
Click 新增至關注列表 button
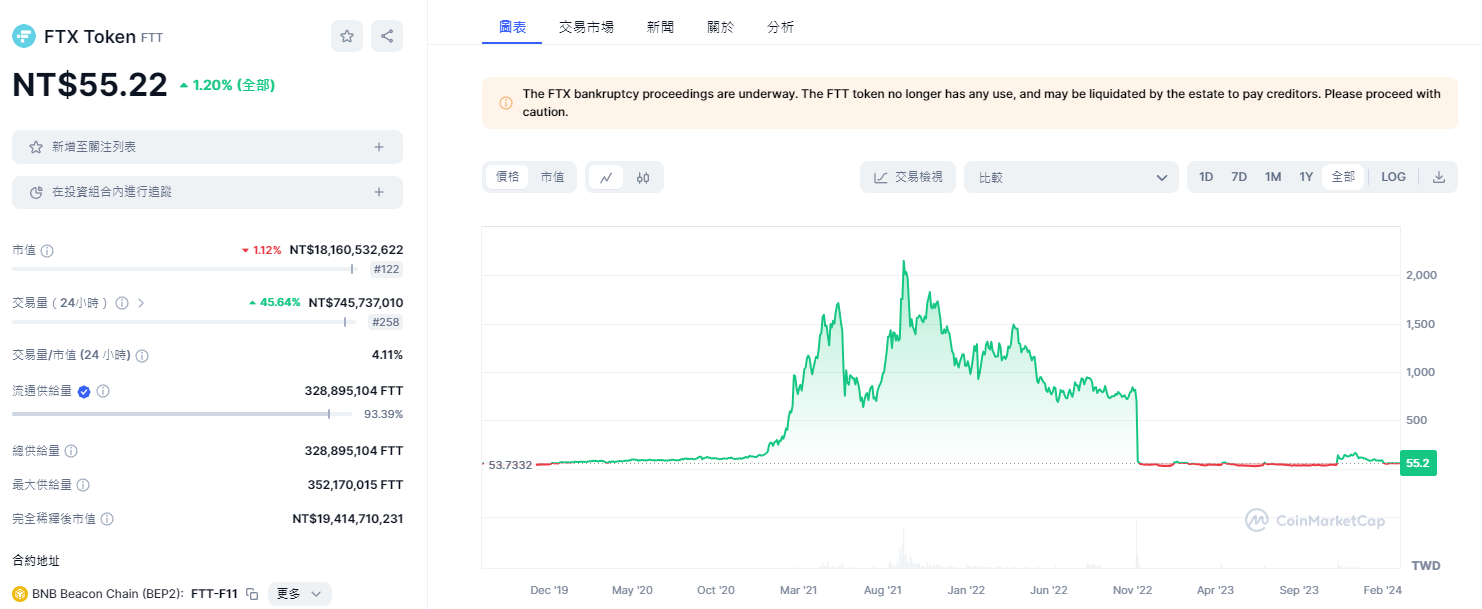(207, 147)
